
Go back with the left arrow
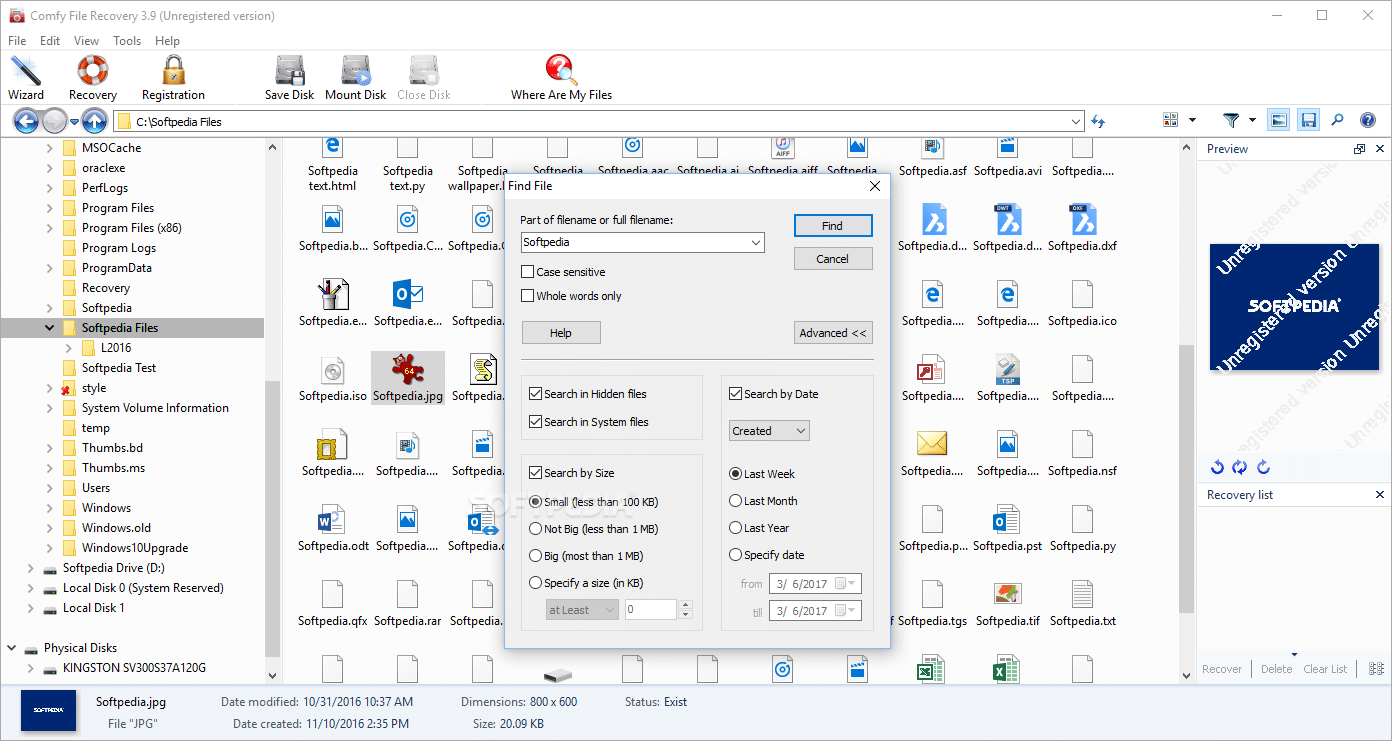pos(26,121)
